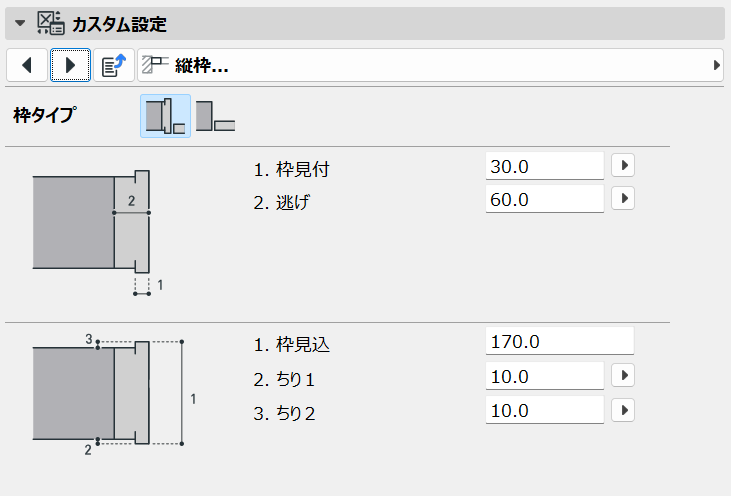Open the arrow menu beside 枠見付
Image resolution: width=731 pixels, height=496 pixels.
(x=623, y=165)
